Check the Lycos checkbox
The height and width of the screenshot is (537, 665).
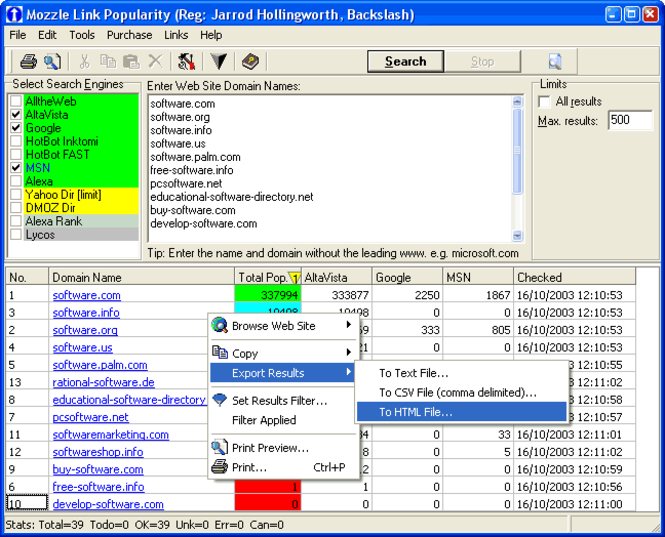pyautogui.click(x=16, y=234)
